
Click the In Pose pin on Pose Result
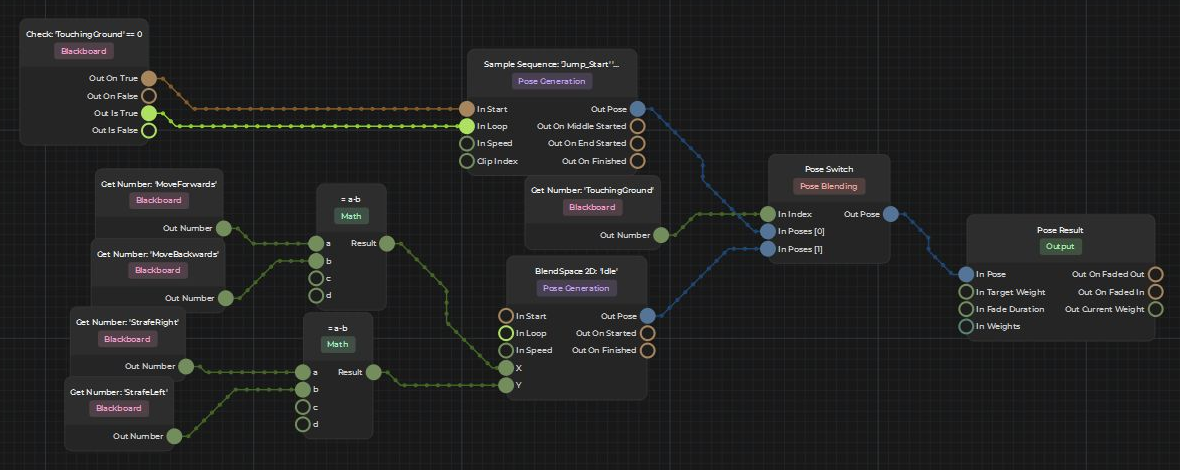(x=966, y=274)
